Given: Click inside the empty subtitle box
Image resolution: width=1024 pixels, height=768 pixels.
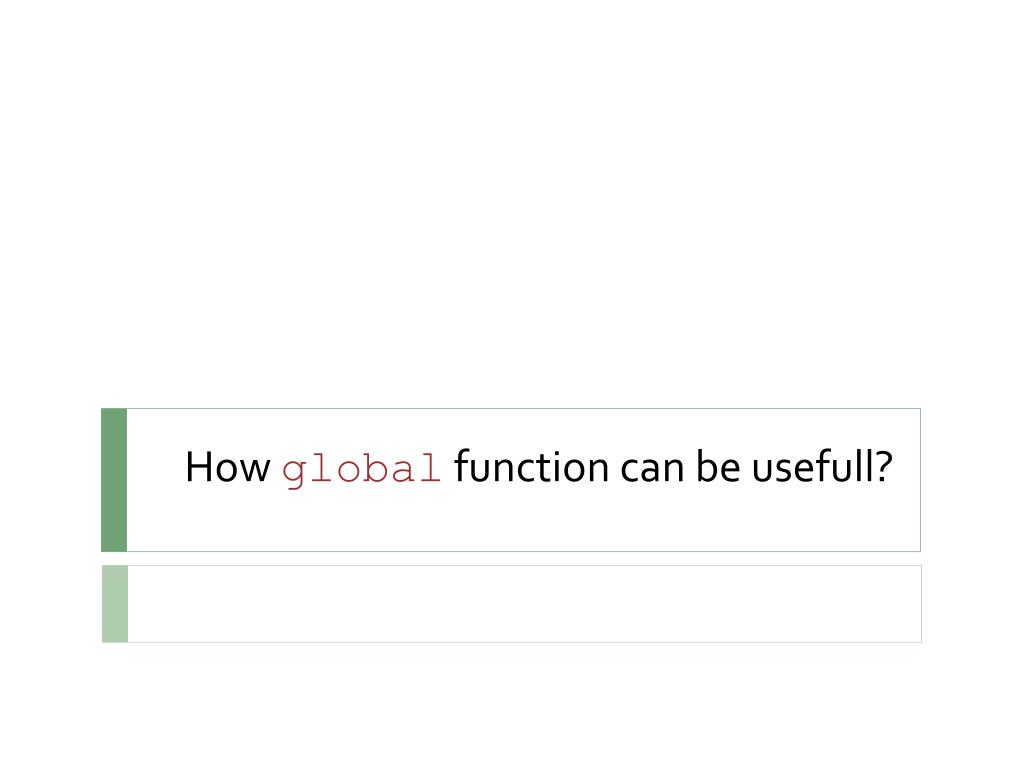Looking at the screenshot, I should 524,604.
